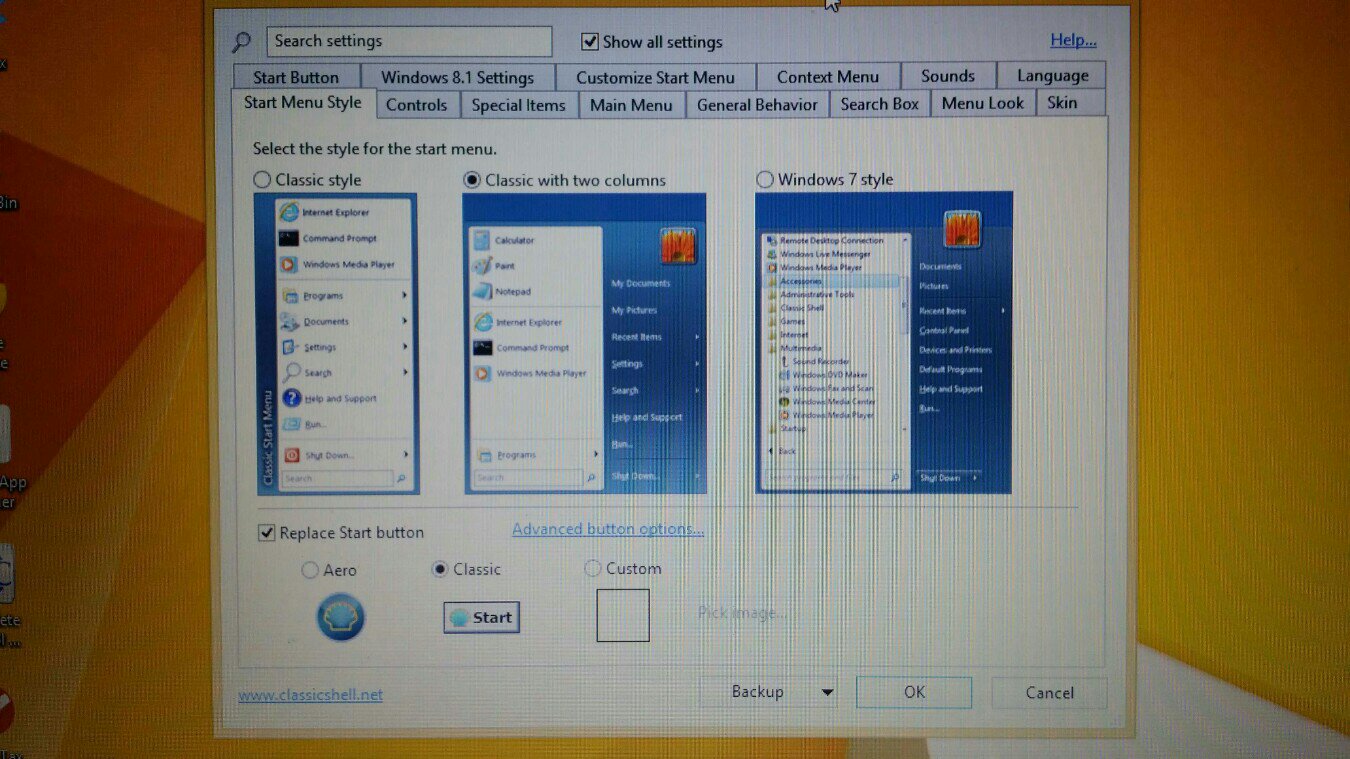This screenshot has height=759, width=1350.
Task: Click the Windows 7 style preview thumbnail
Action: click(x=884, y=343)
